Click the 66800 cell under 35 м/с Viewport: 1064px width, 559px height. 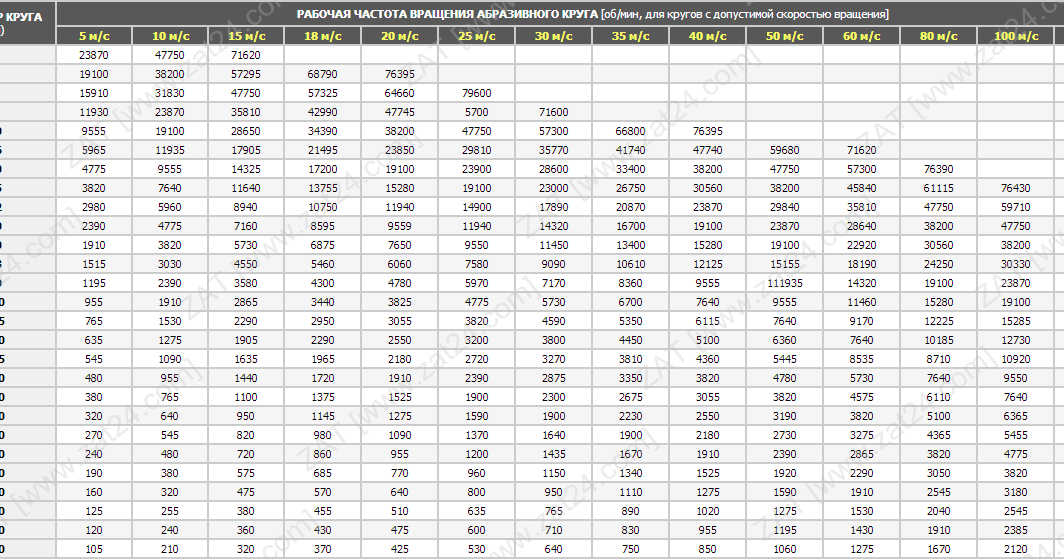(x=630, y=131)
